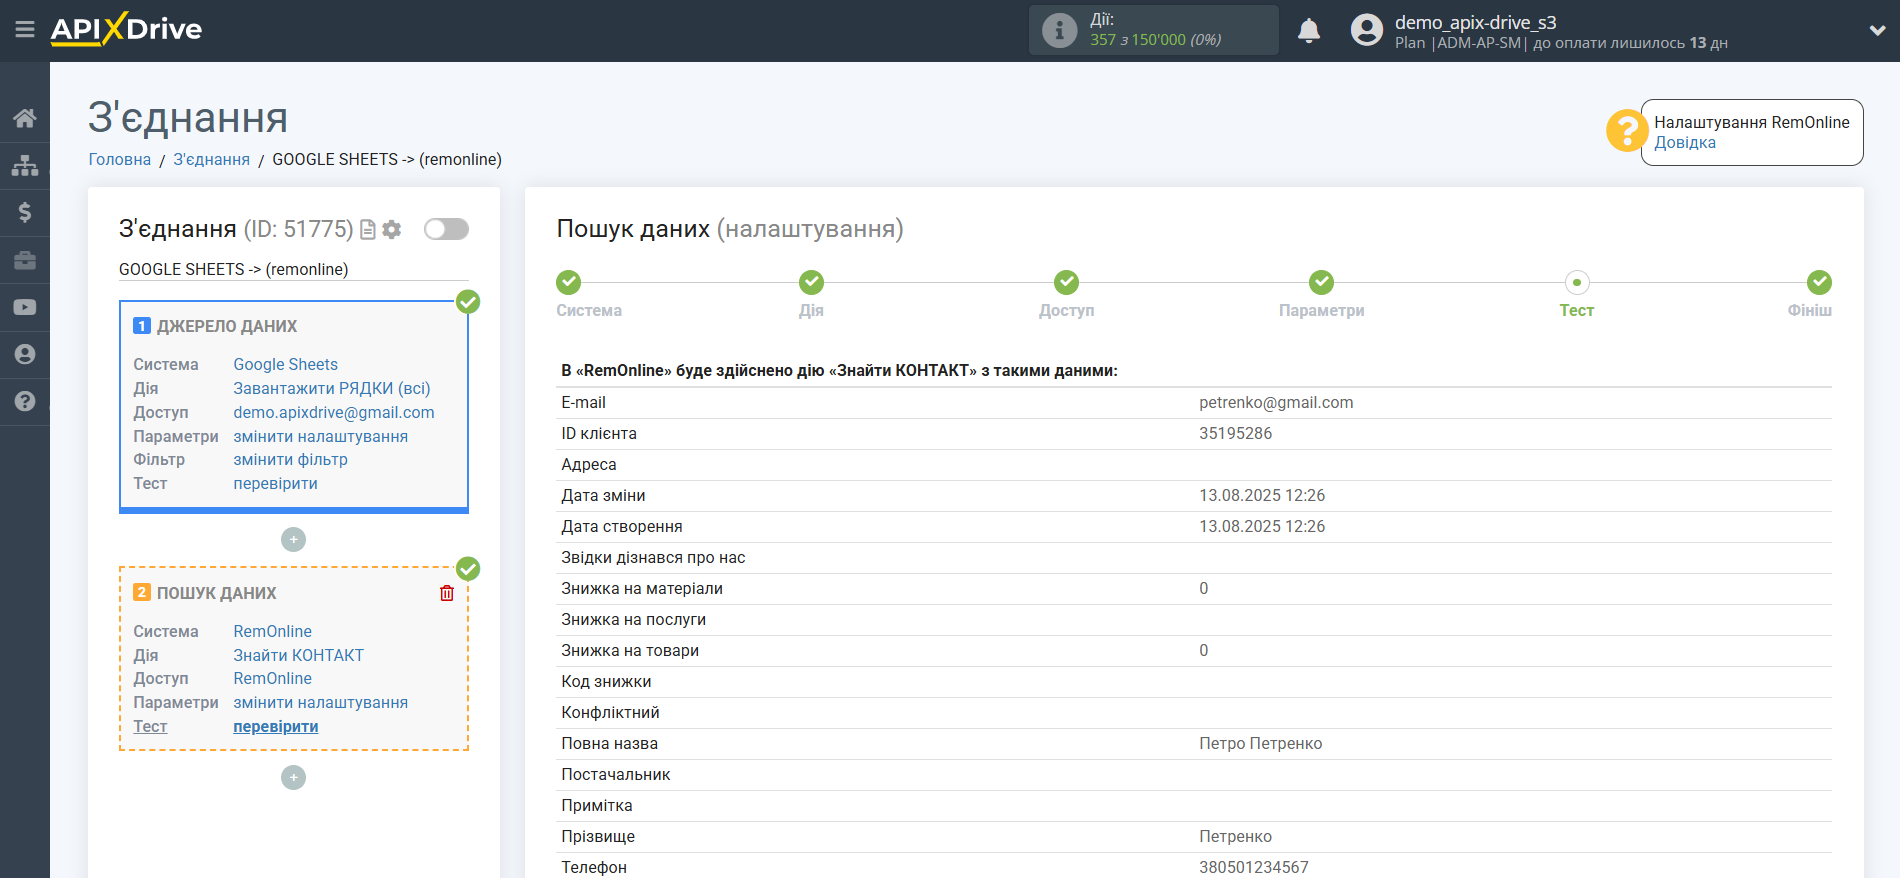Viewport: 1900px width, 878px height.
Task: Click RemOnline access link
Action: click(x=273, y=678)
